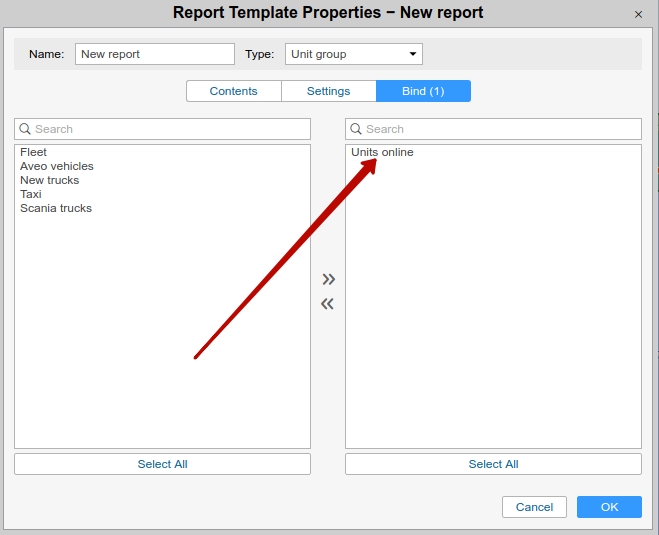659x535 pixels.
Task: Select Fleet in the left list
Action: pyautogui.click(x=34, y=152)
